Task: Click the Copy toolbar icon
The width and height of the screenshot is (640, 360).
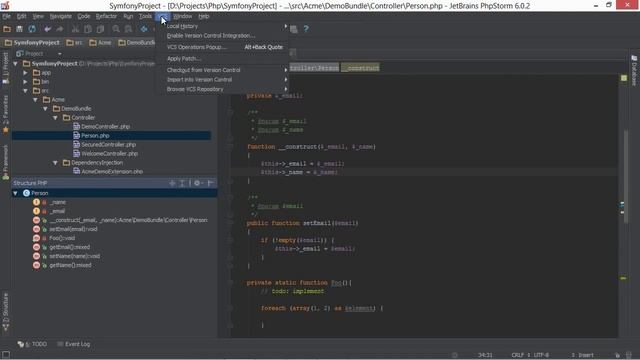Action: [88, 29]
